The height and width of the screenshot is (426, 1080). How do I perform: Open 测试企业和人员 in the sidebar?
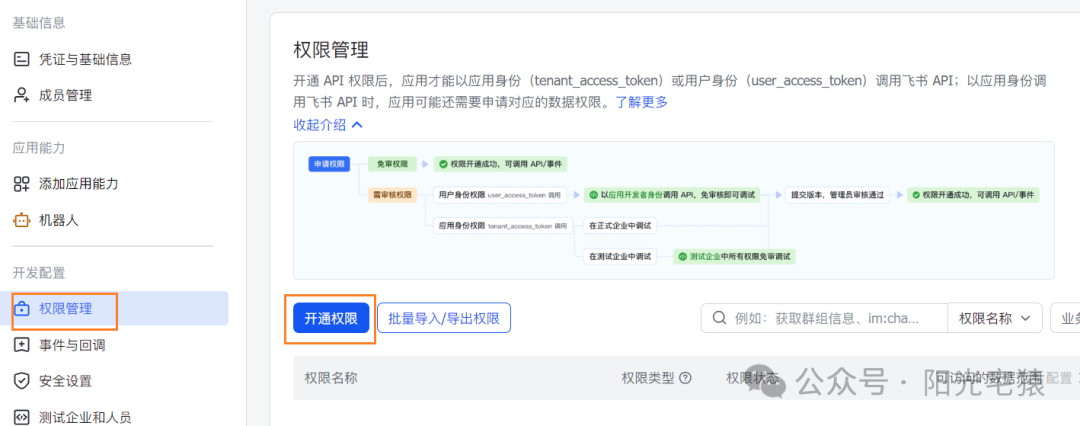pos(85,417)
